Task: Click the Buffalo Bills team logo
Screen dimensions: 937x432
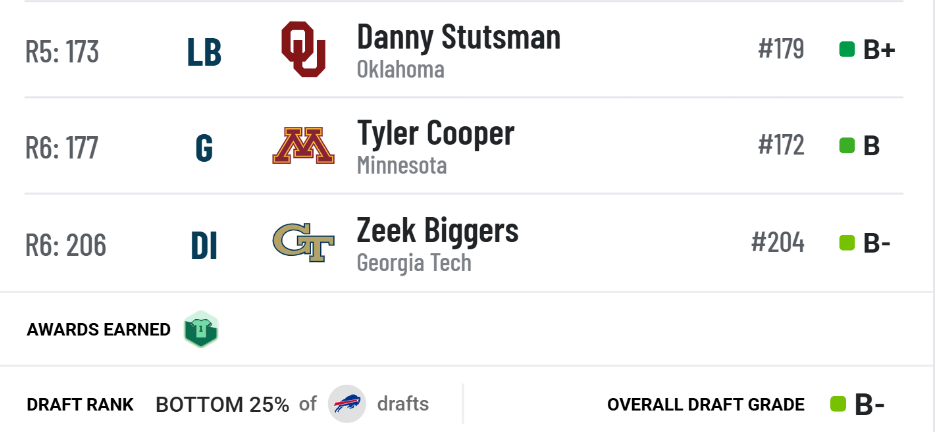Action: coord(347,404)
